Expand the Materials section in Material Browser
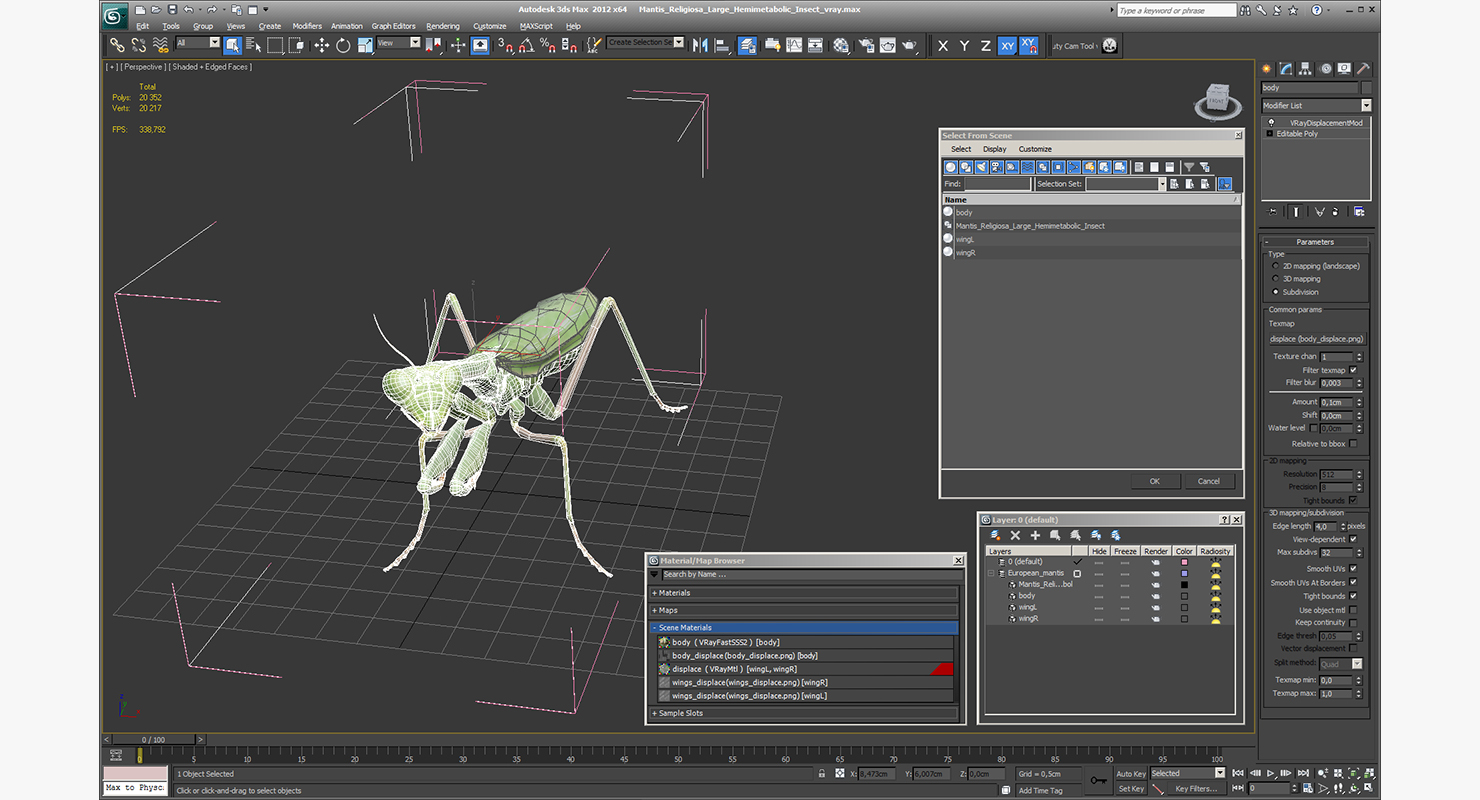Screen dimensions: 1480x800 tap(805, 593)
